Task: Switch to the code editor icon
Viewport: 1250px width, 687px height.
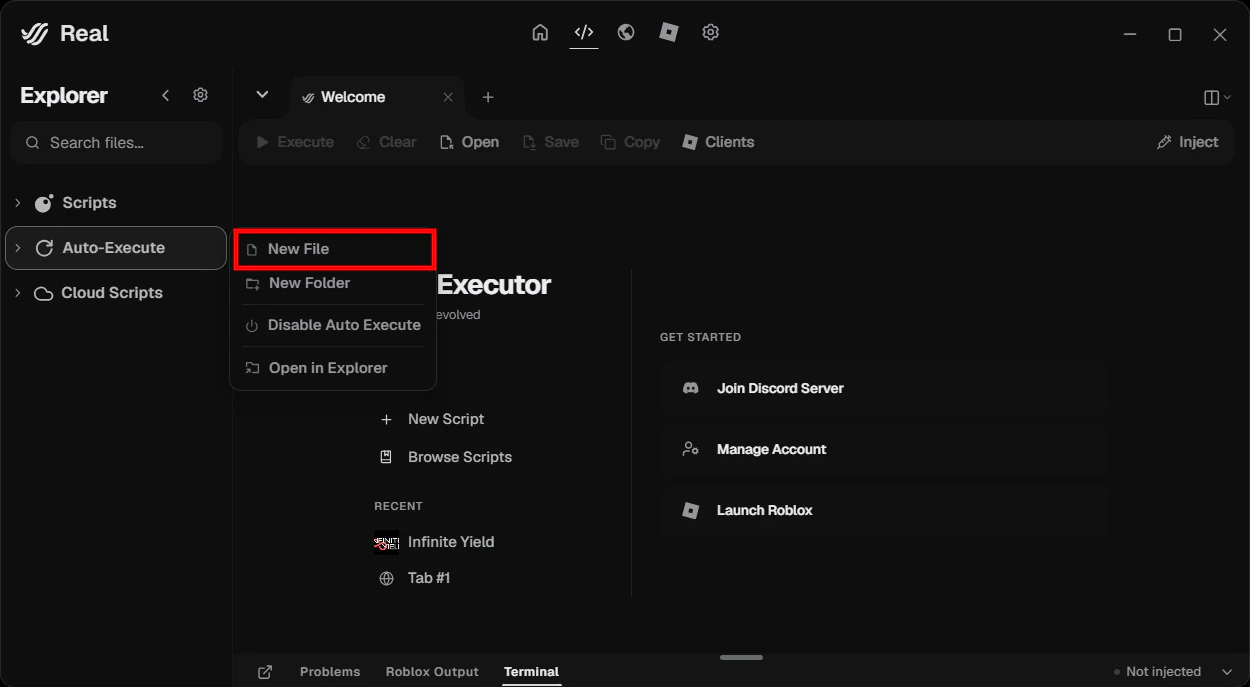Action: 584,32
